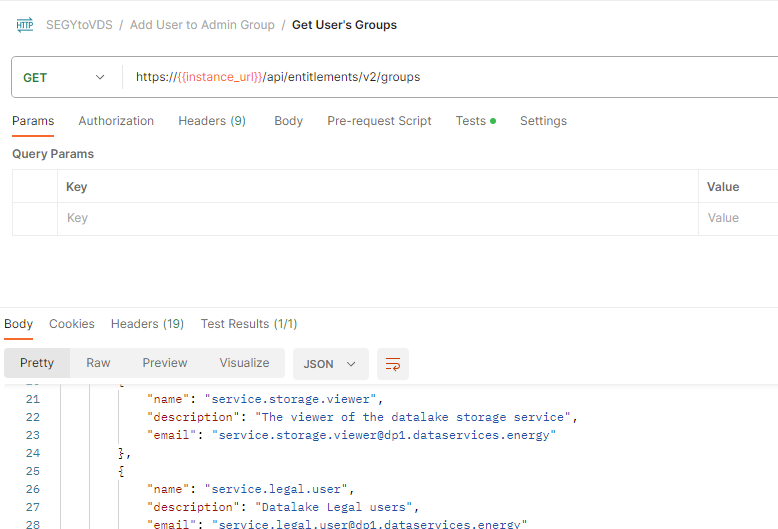Click the query param Value input
Image resolution: width=778 pixels, height=529 pixels.
click(738, 218)
